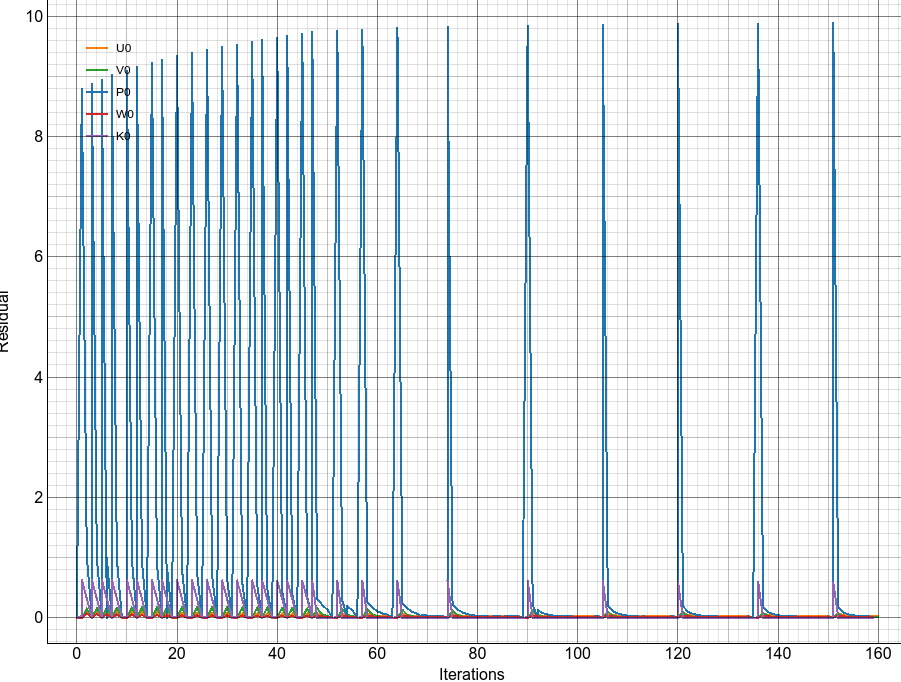Click the blue peak tip near iteration 90
Image resolution: width=901 pixels, height=682 pixels.
pos(527,25)
